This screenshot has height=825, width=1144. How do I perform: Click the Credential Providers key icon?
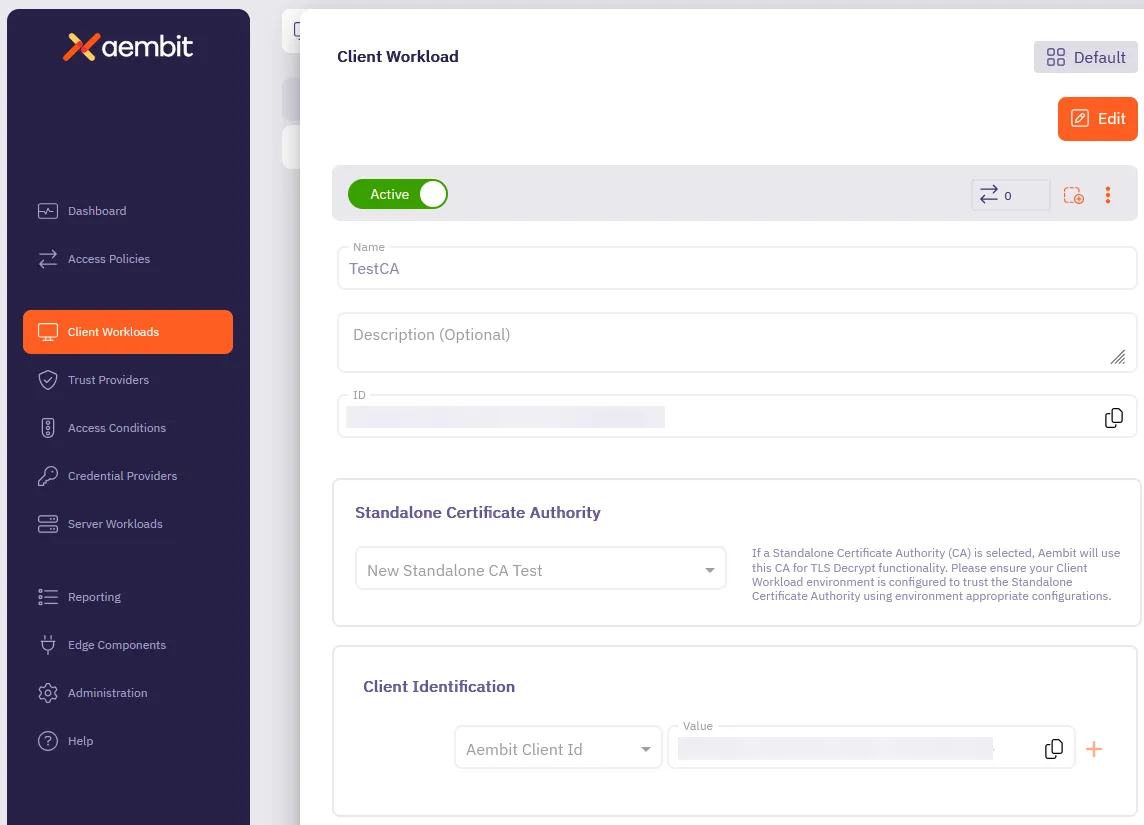[x=47, y=476]
